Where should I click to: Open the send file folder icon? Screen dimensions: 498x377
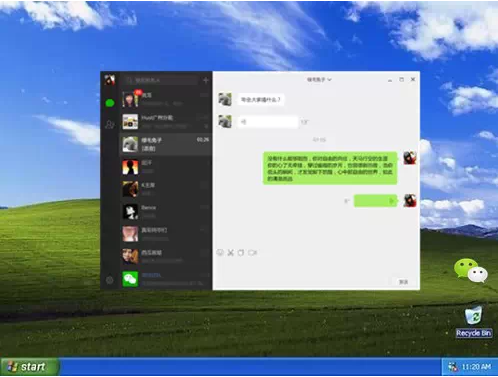click(241, 253)
